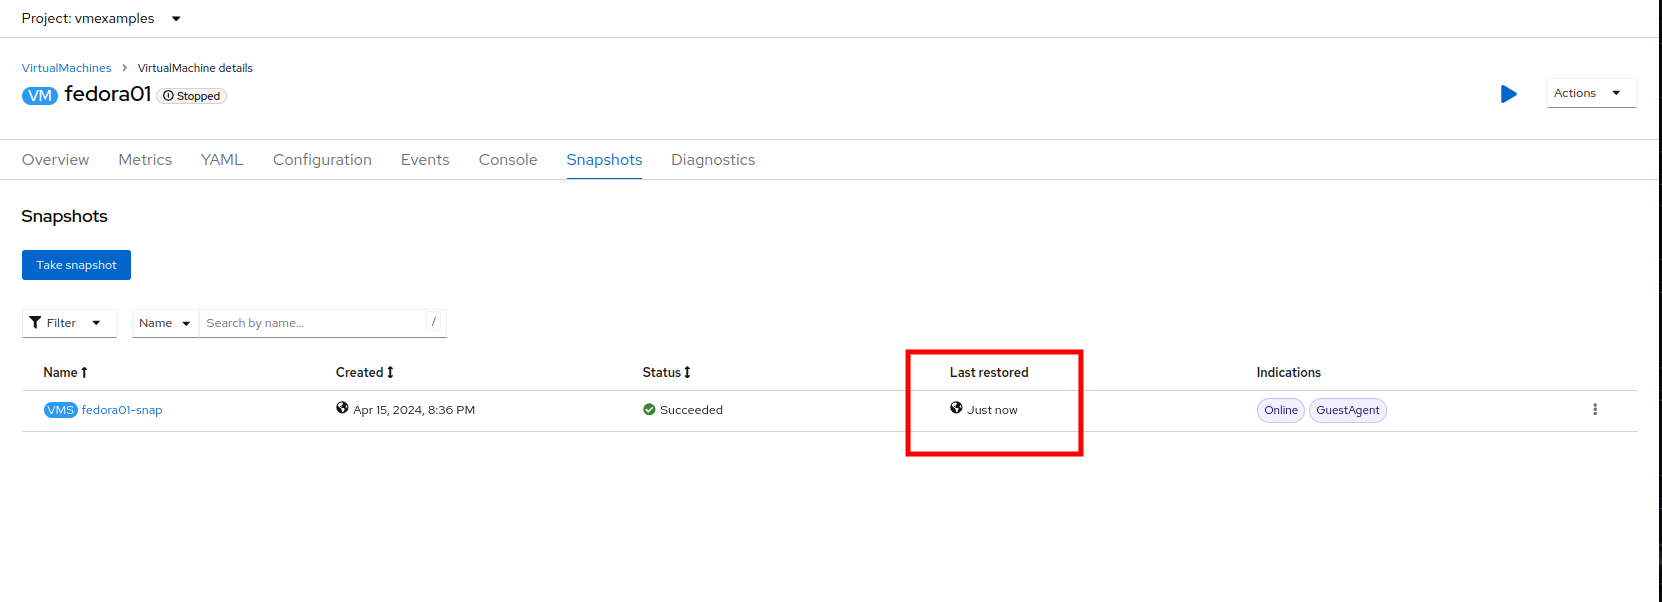
Task: Sort snapshots by the Status column
Action: (x=666, y=372)
